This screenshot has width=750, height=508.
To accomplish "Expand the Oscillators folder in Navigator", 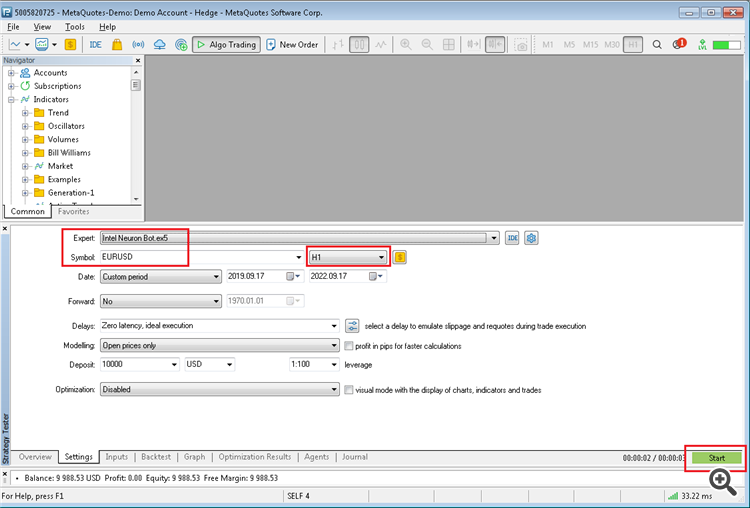I will click(25, 126).
